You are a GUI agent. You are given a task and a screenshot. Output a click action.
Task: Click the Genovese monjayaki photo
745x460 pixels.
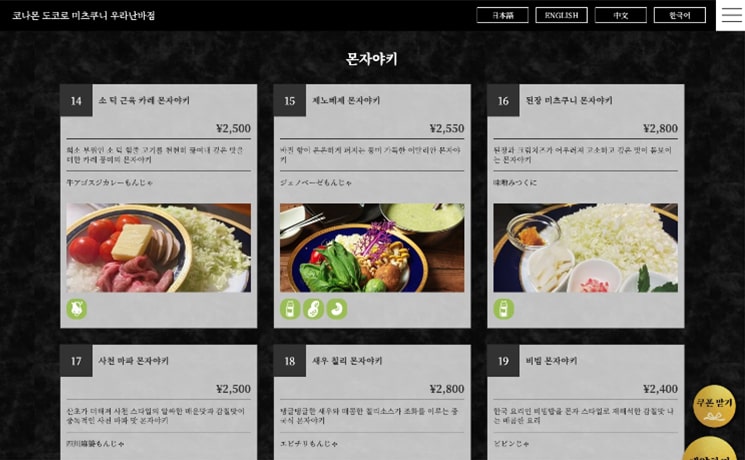[x=372, y=248]
